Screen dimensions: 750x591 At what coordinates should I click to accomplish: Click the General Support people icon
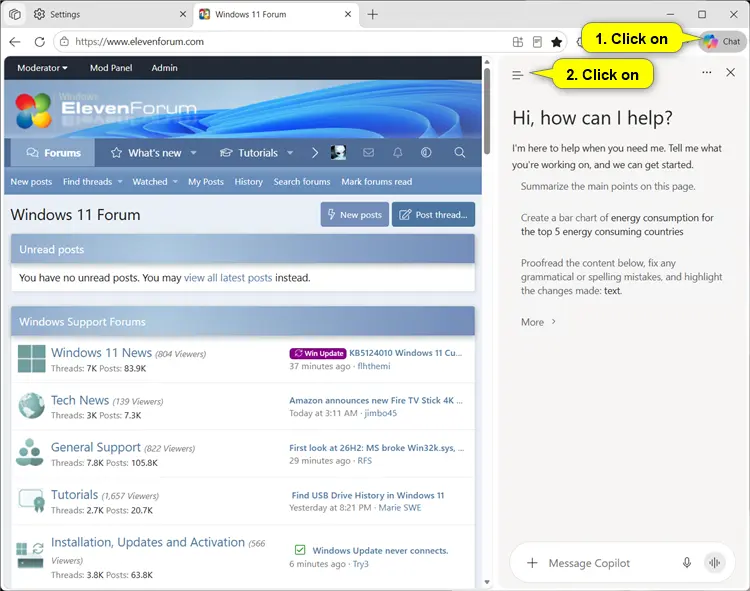[x=30, y=452]
